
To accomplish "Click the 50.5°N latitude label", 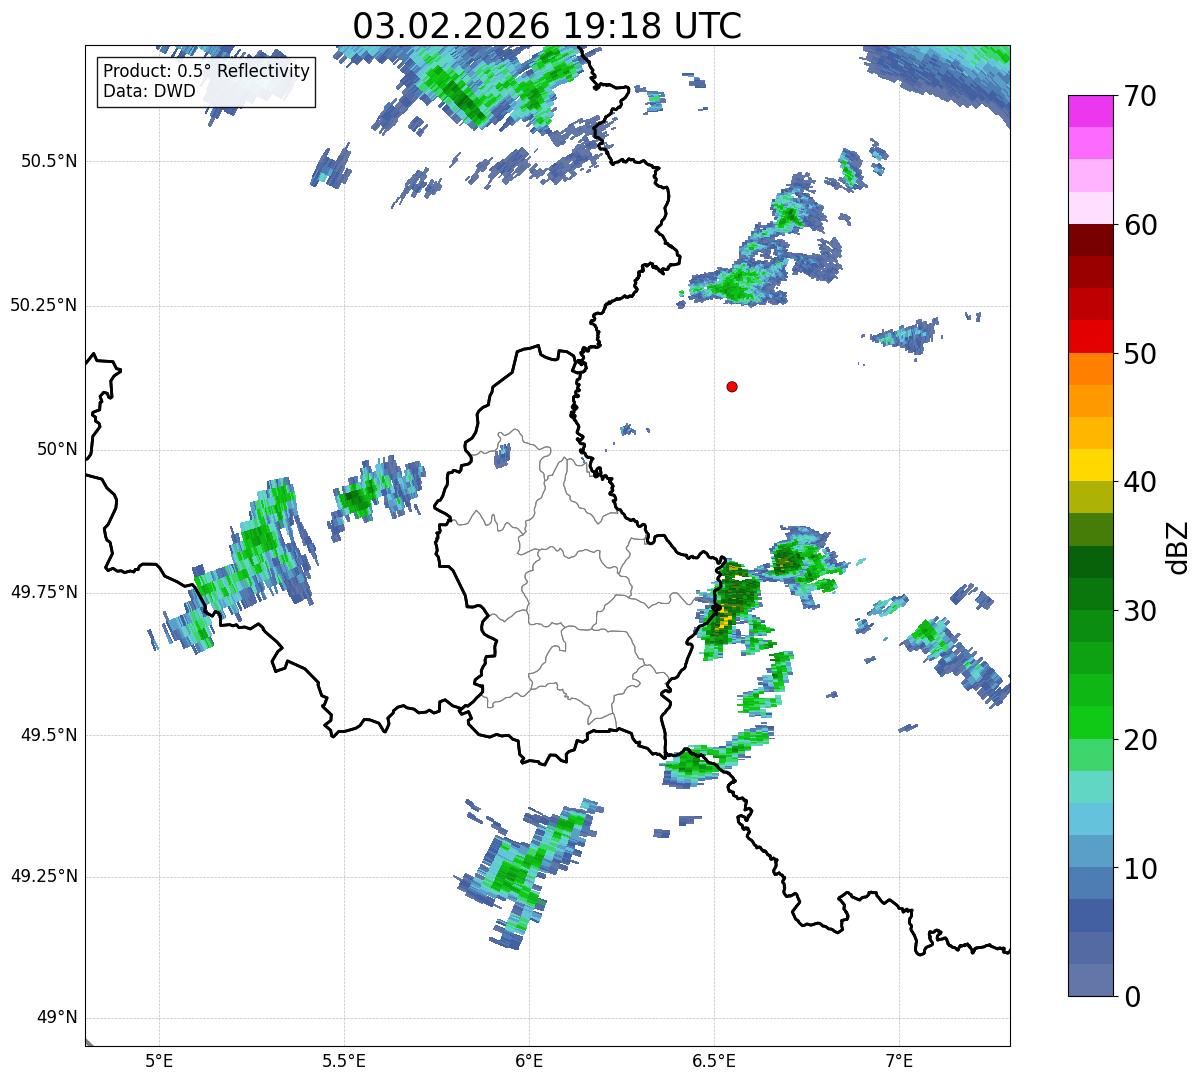I will (49, 162).
